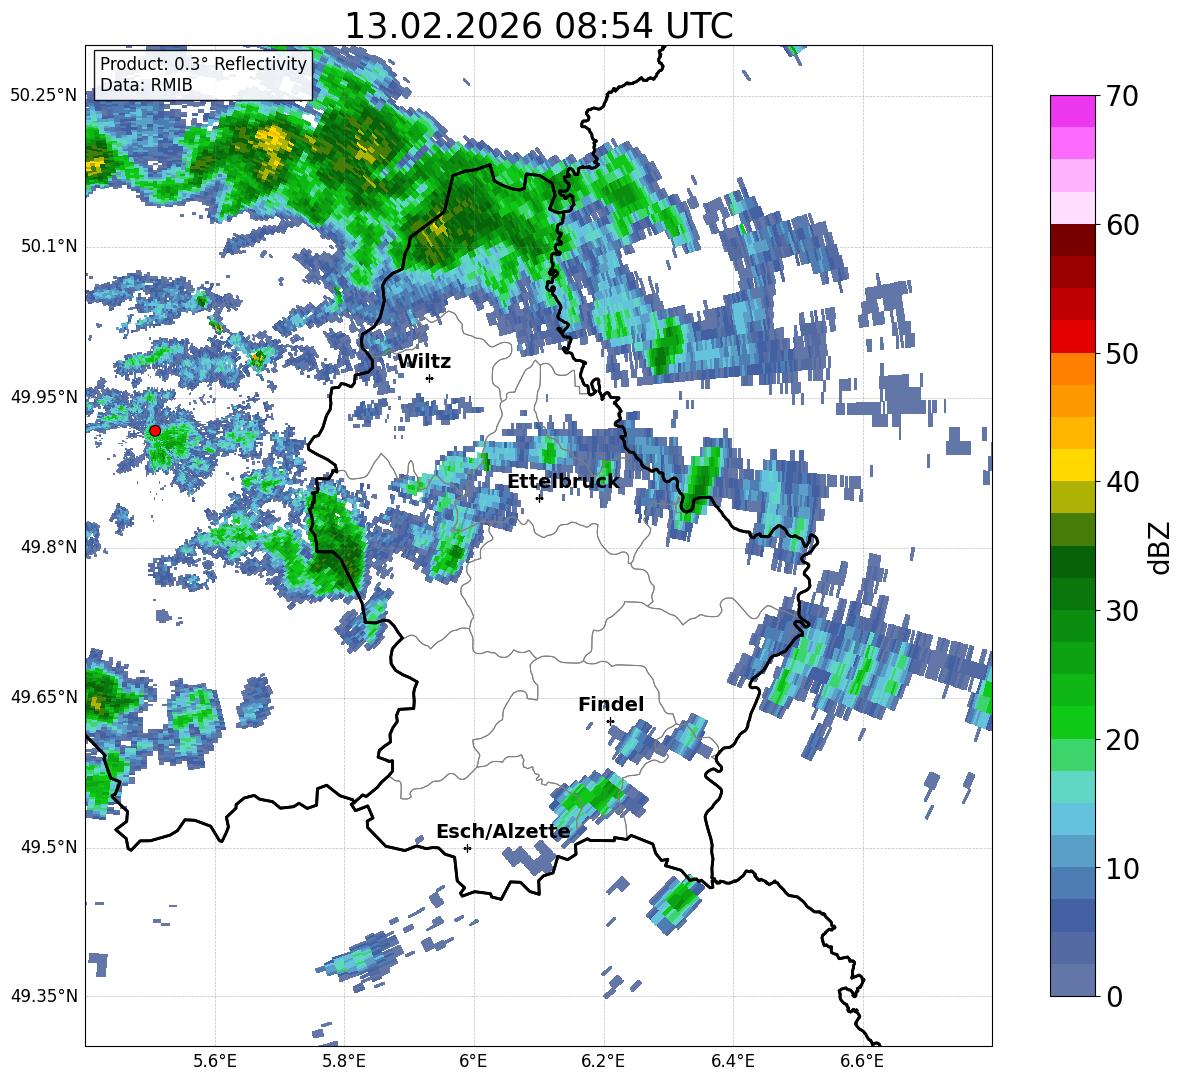The width and height of the screenshot is (1184, 1081).
Task: Click the Esch/Alzette location cross marker
Action: pyautogui.click(x=467, y=848)
